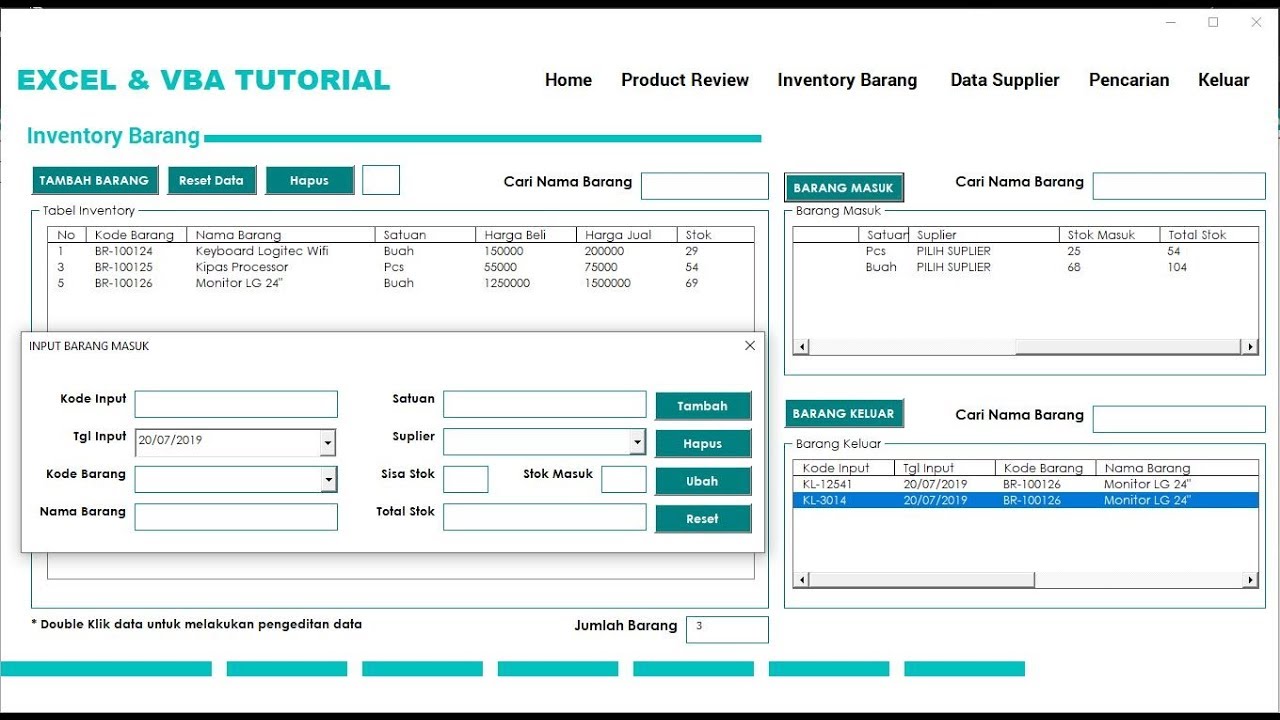This screenshot has height=720, width=1280.
Task: Focus the Satuan input field
Action: coord(545,404)
